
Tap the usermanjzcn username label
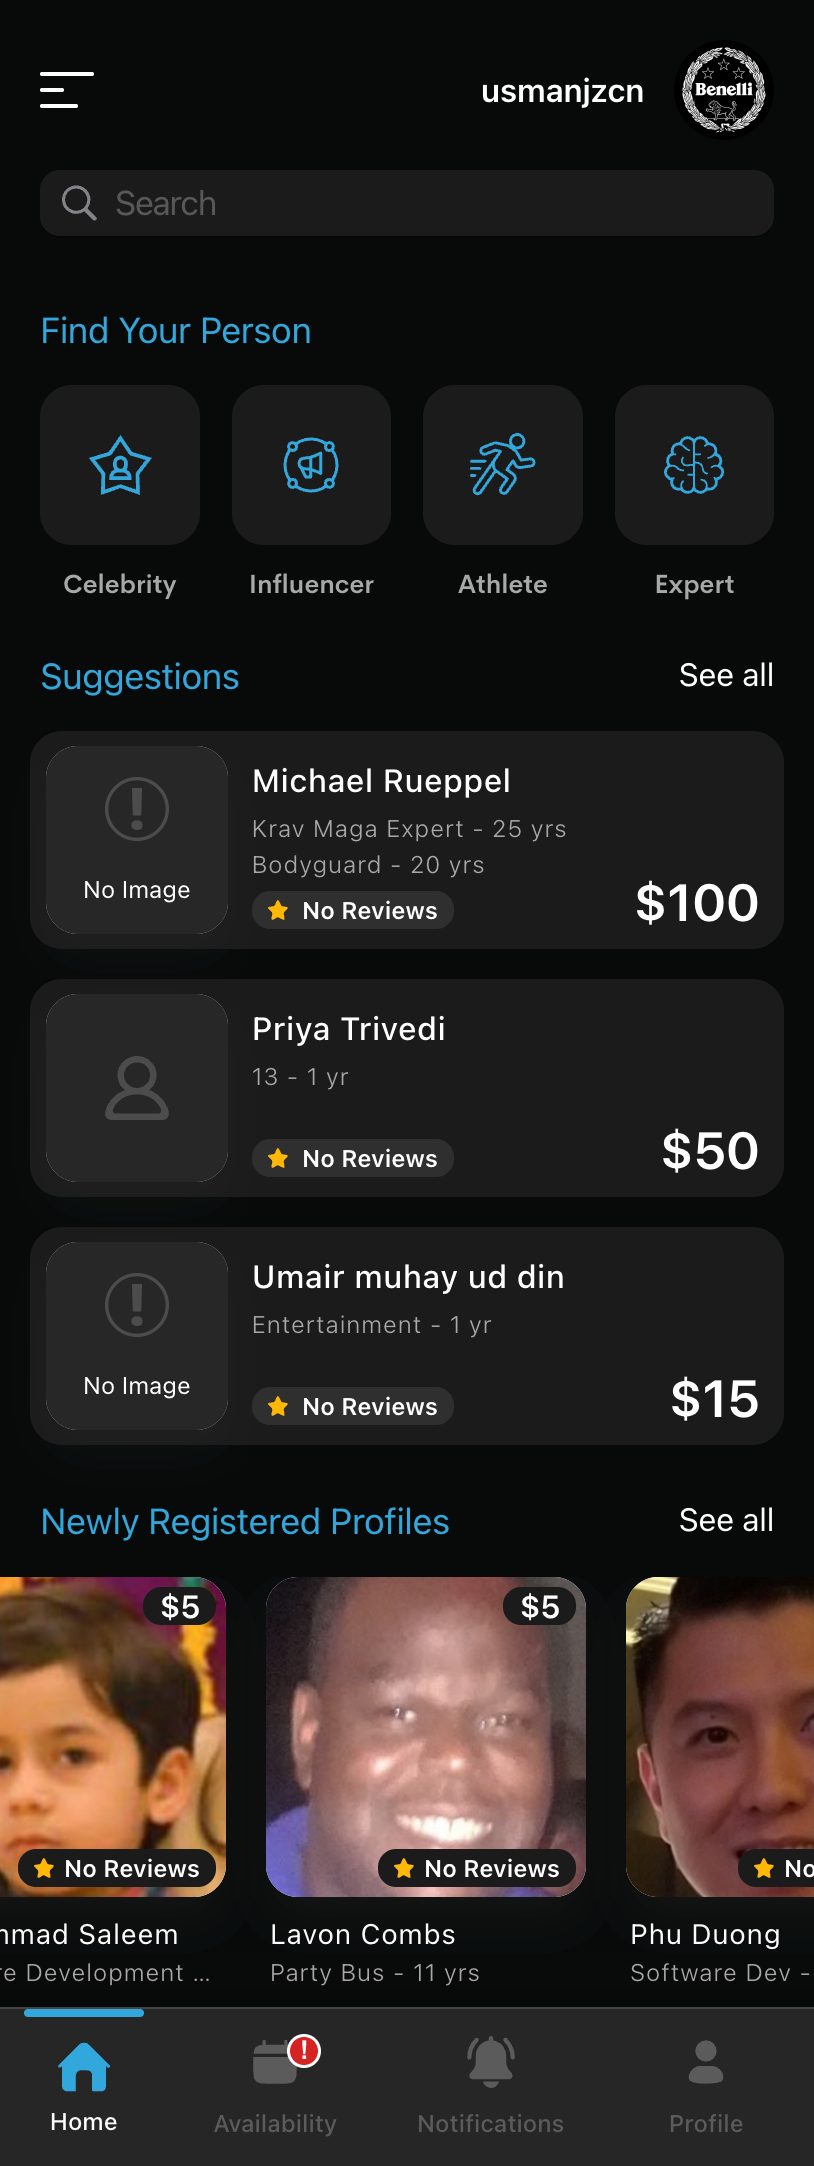pyautogui.click(x=562, y=91)
